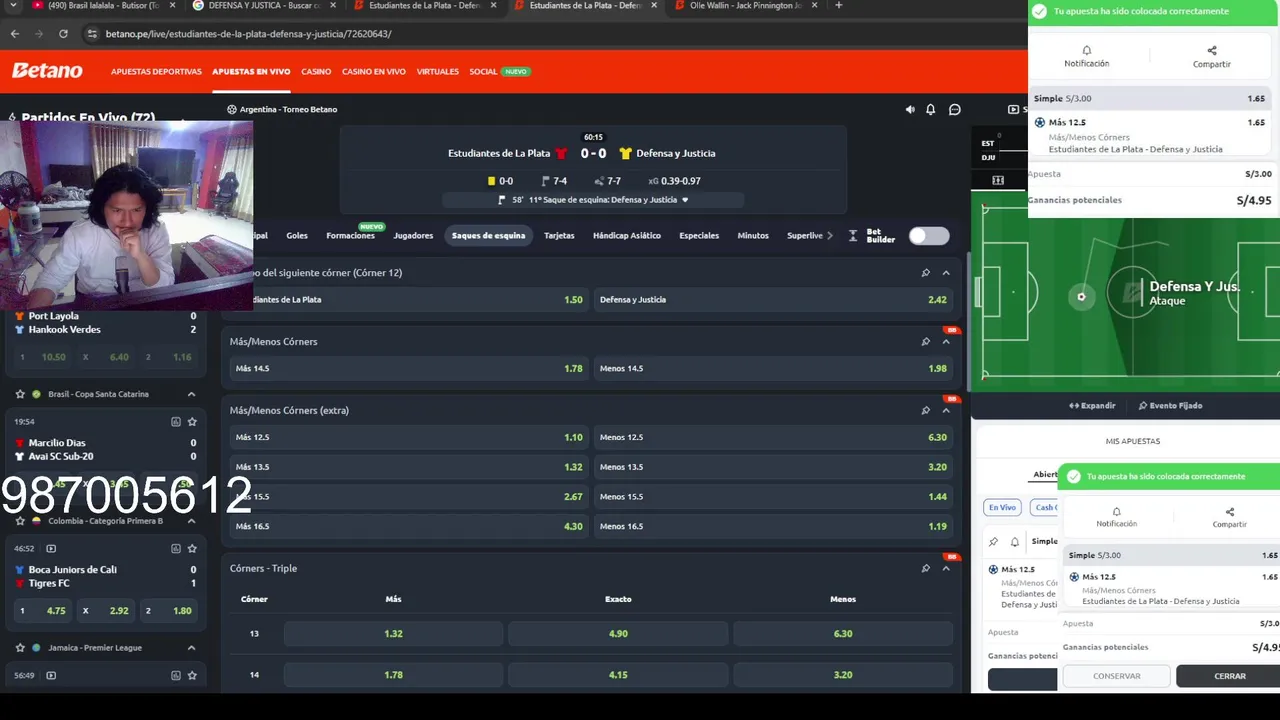Open the Formaciones tab
Viewport: 1280px width, 720px height.
(350, 236)
